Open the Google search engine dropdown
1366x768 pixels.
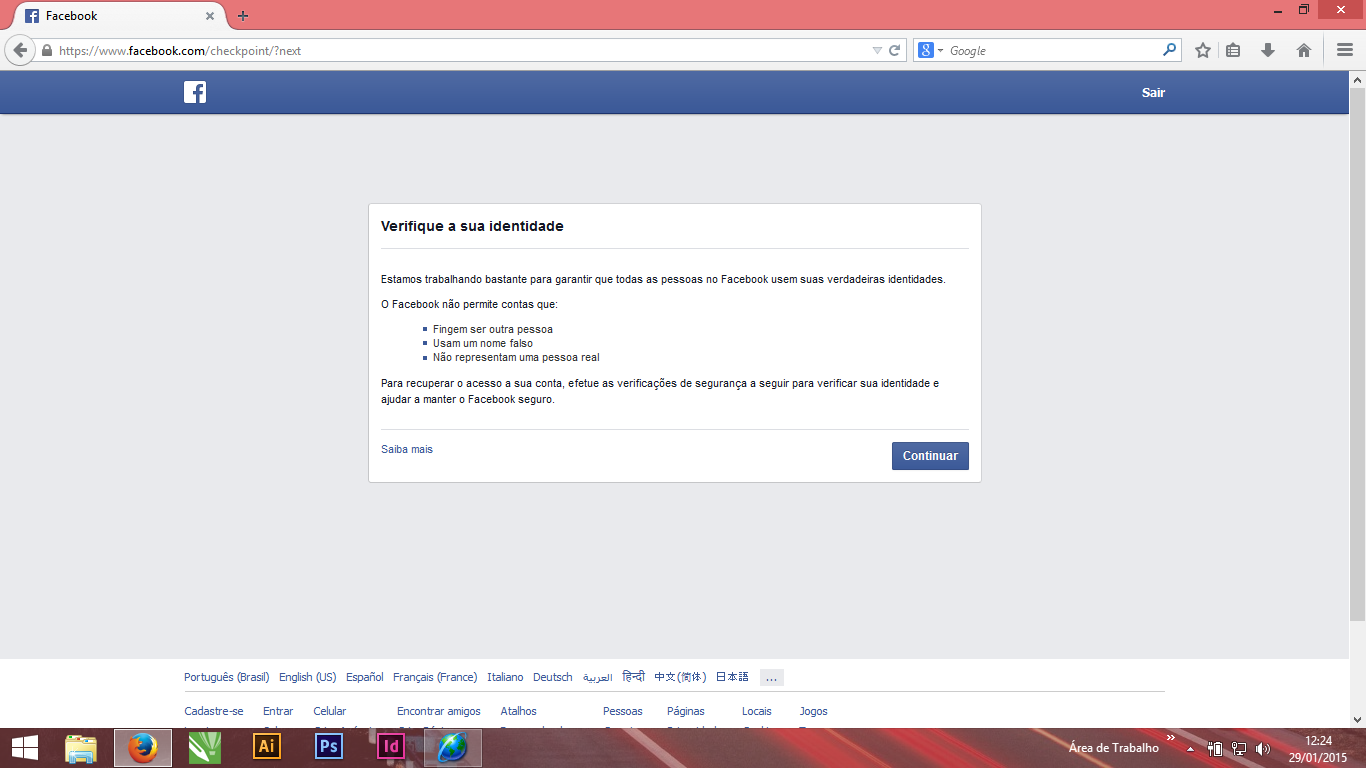[931, 50]
